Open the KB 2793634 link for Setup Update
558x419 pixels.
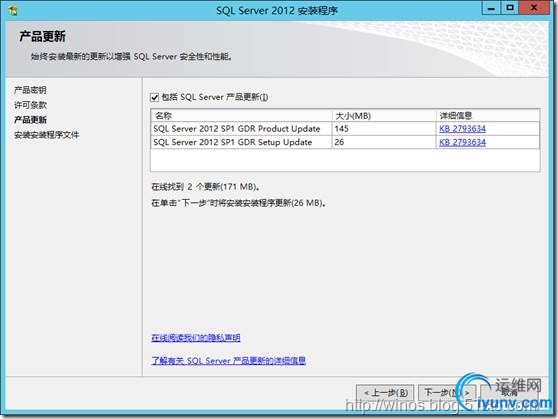pos(462,142)
